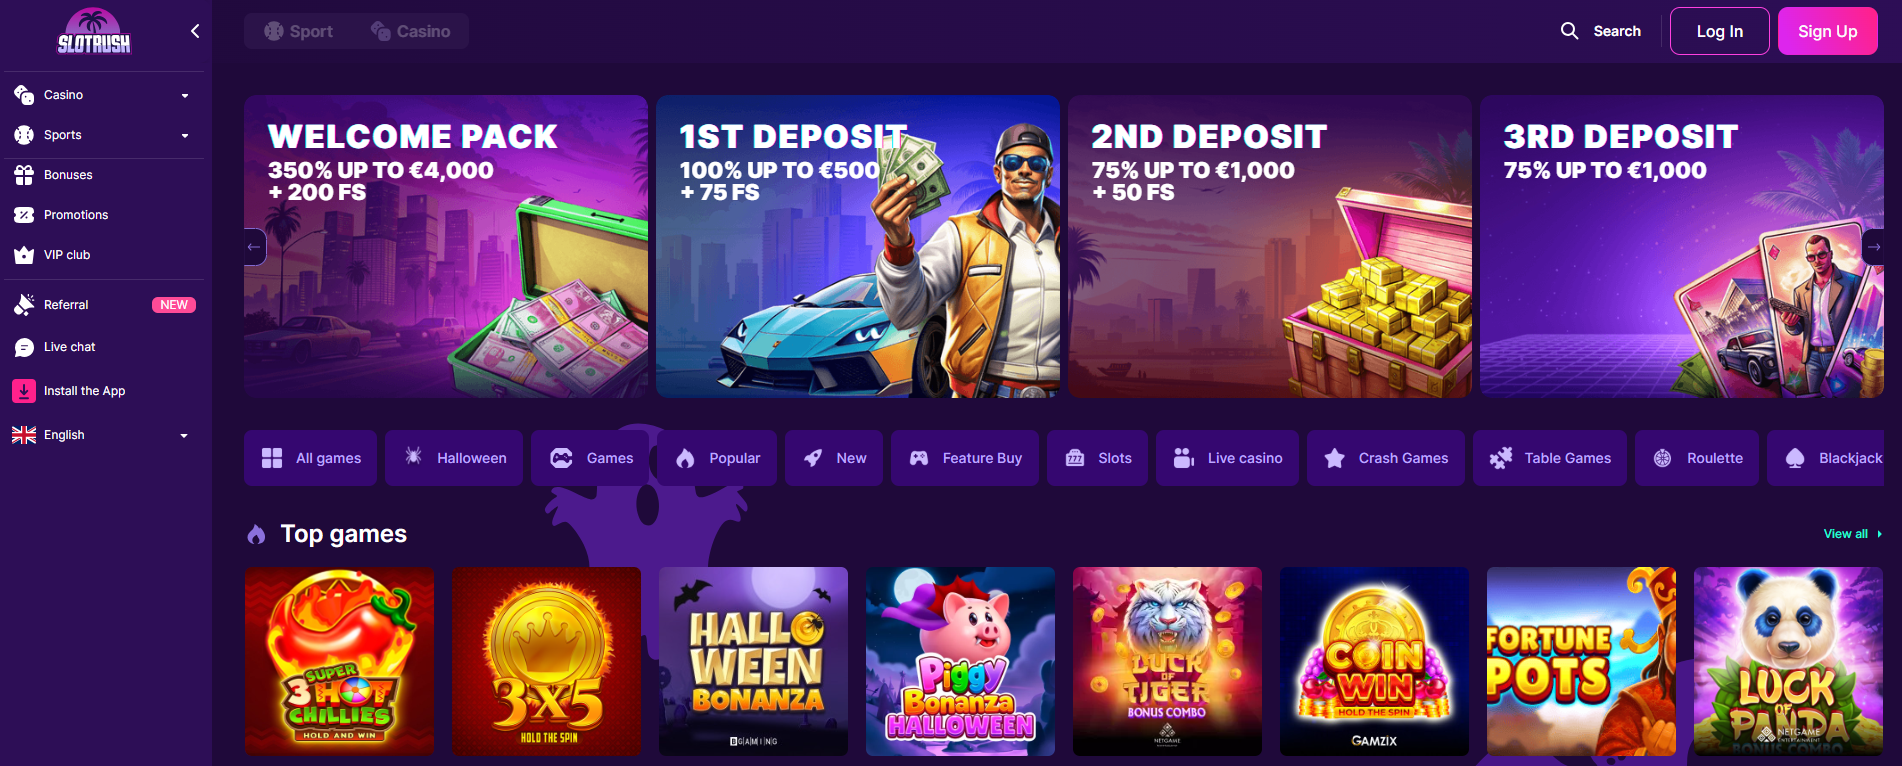The height and width of the screenshot is (766, 1902).
Task: Open the Piggy Bonanza Halloween game thumbnail
Action: pos(960,661)
